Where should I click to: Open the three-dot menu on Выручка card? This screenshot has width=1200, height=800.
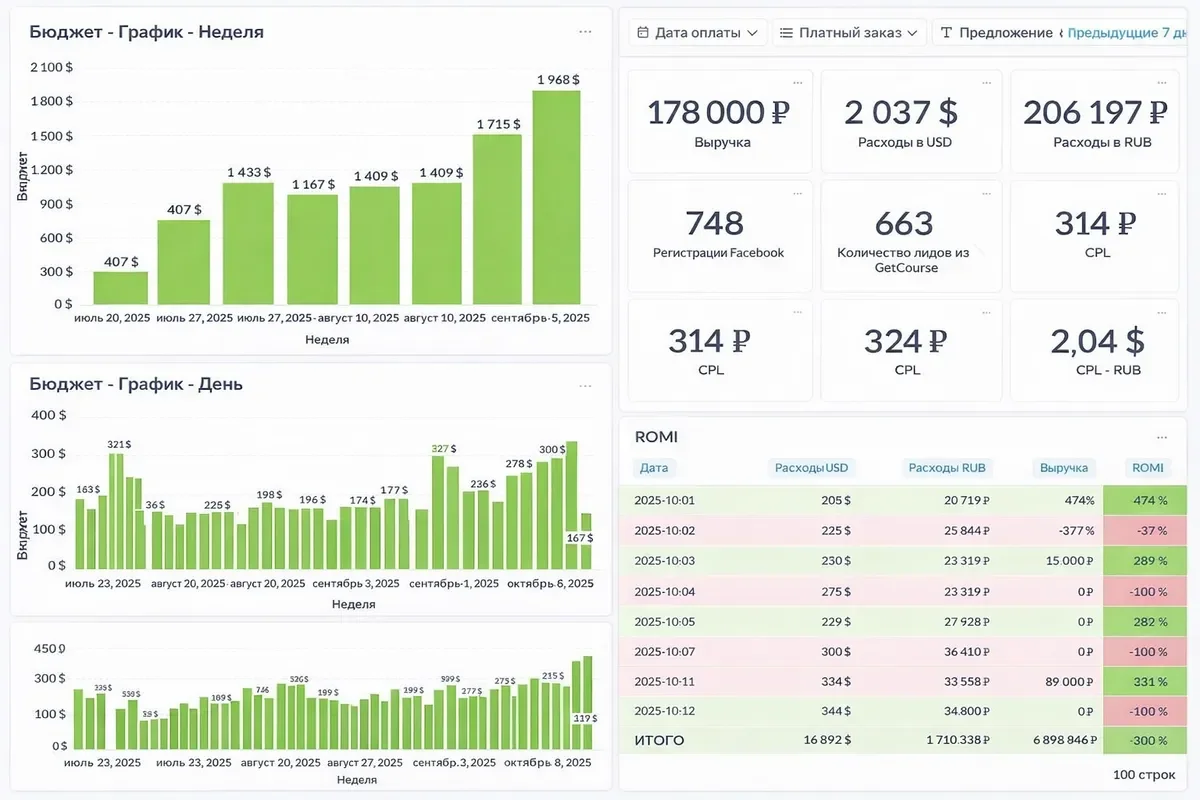(796, 82)
